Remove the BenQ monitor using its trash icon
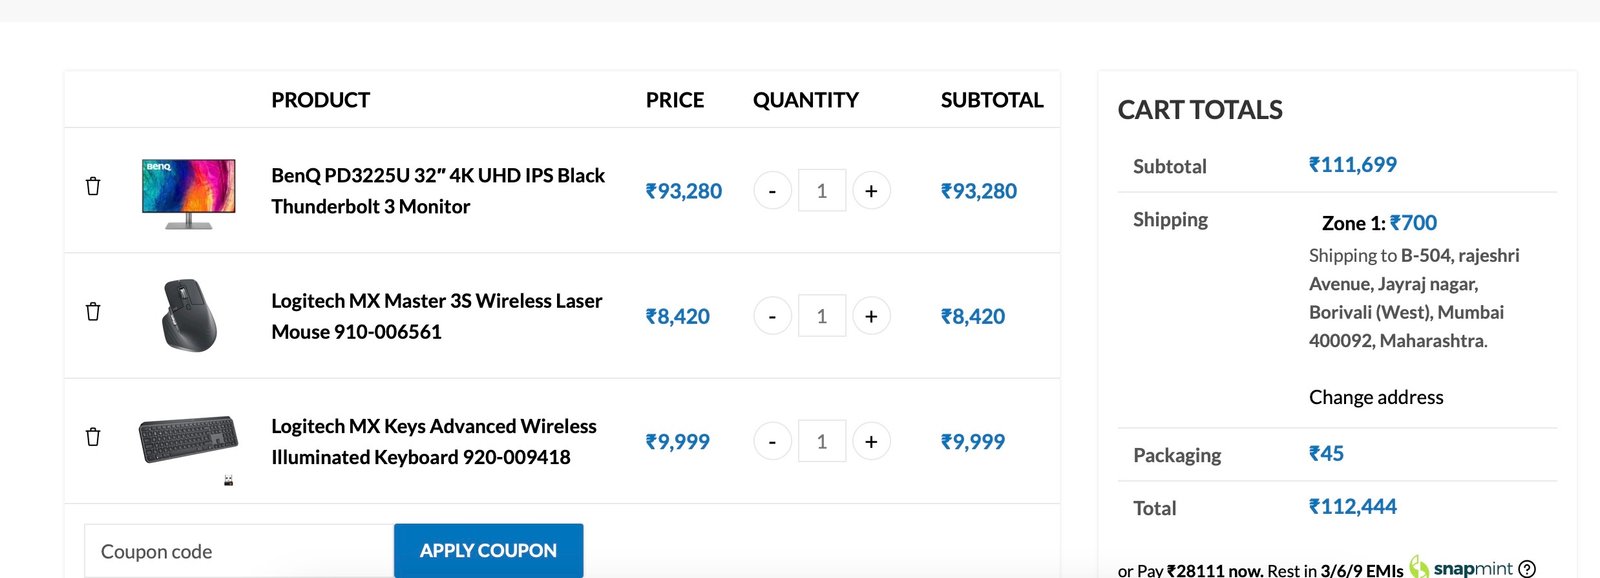This screenshot has width=1600, height=578. click(93, 185)
